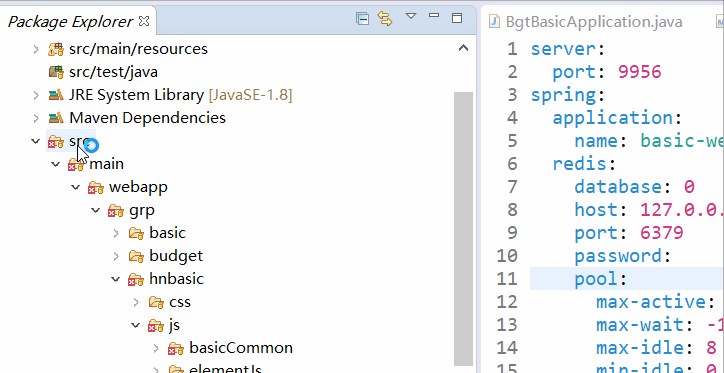
Task: Open the BgtBasicApplication.java editor tab
Action: 594,22
